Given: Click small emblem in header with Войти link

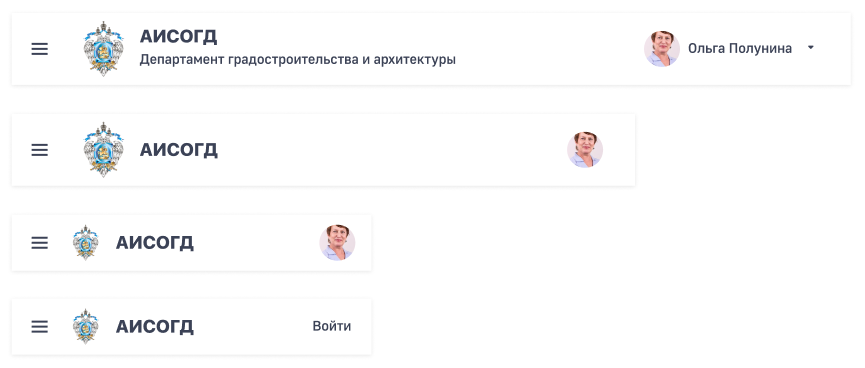Looking at the screenshot, I should click(x=86, y=327).
